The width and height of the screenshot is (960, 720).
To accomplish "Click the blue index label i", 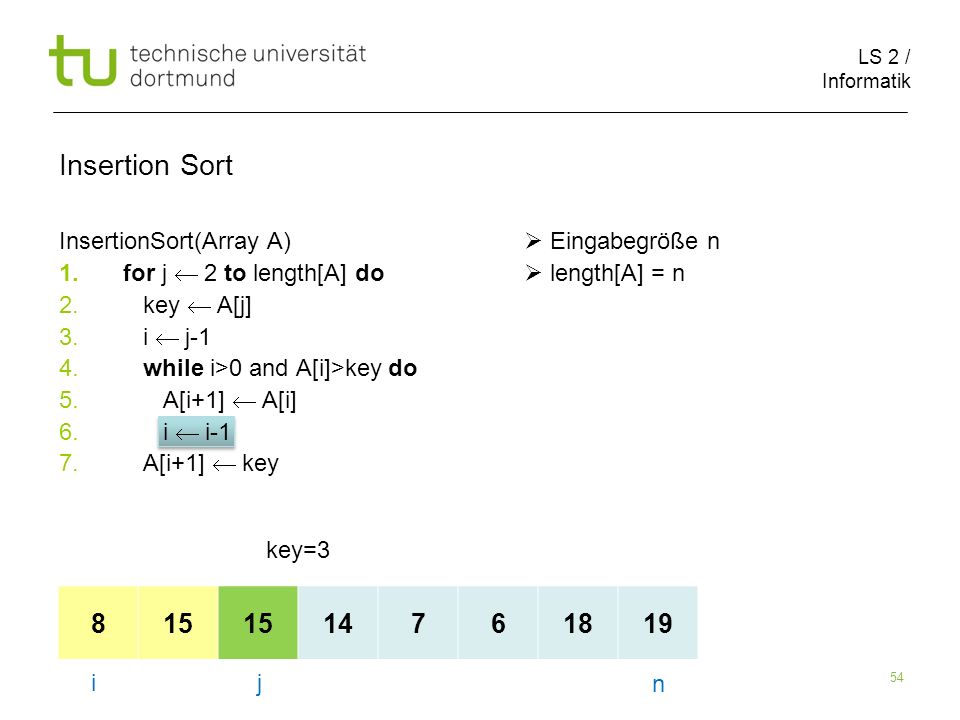I will [x=93, y=682].
